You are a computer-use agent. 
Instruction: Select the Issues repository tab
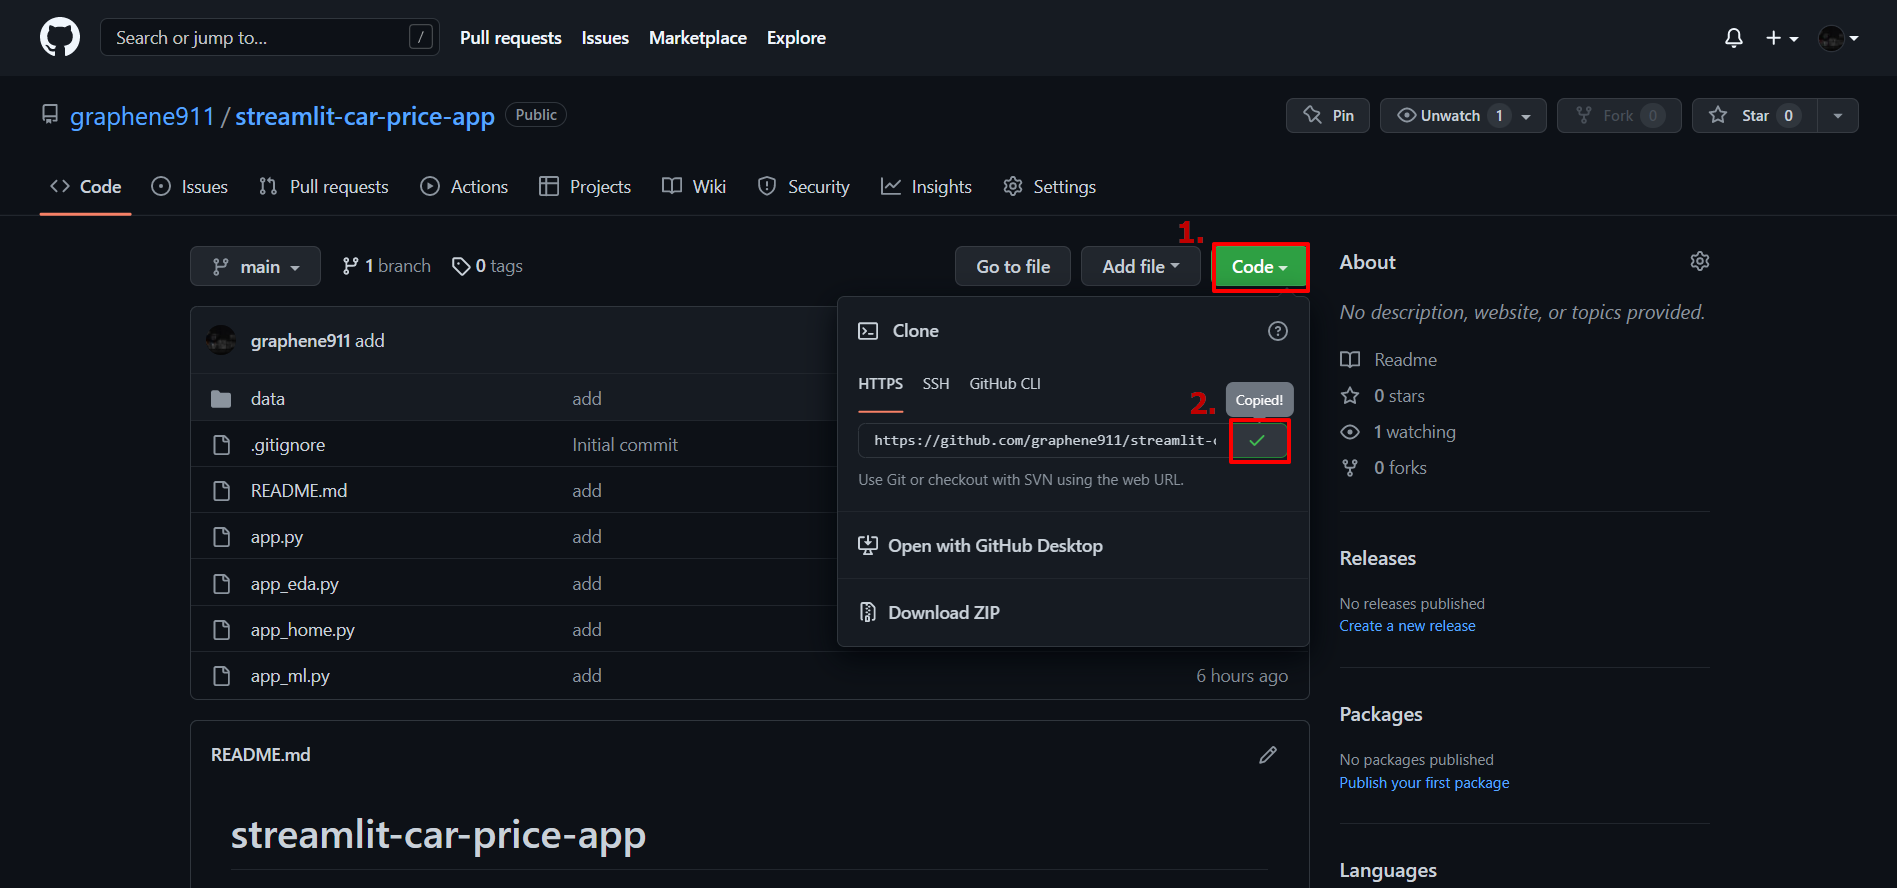click(x=189, y=187)
